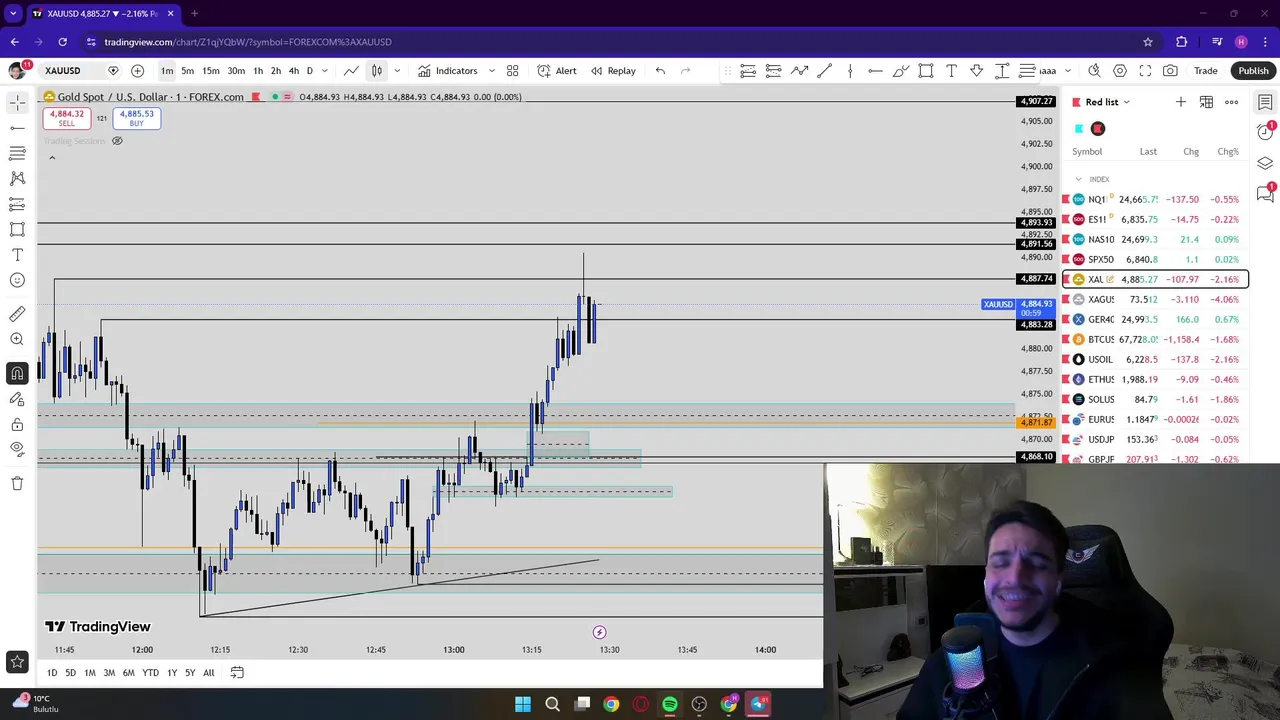Screen dimensions: 1280x720
Task: Switch to 1h timeframe
Action: pyautogui.click(x=258, y=71)
